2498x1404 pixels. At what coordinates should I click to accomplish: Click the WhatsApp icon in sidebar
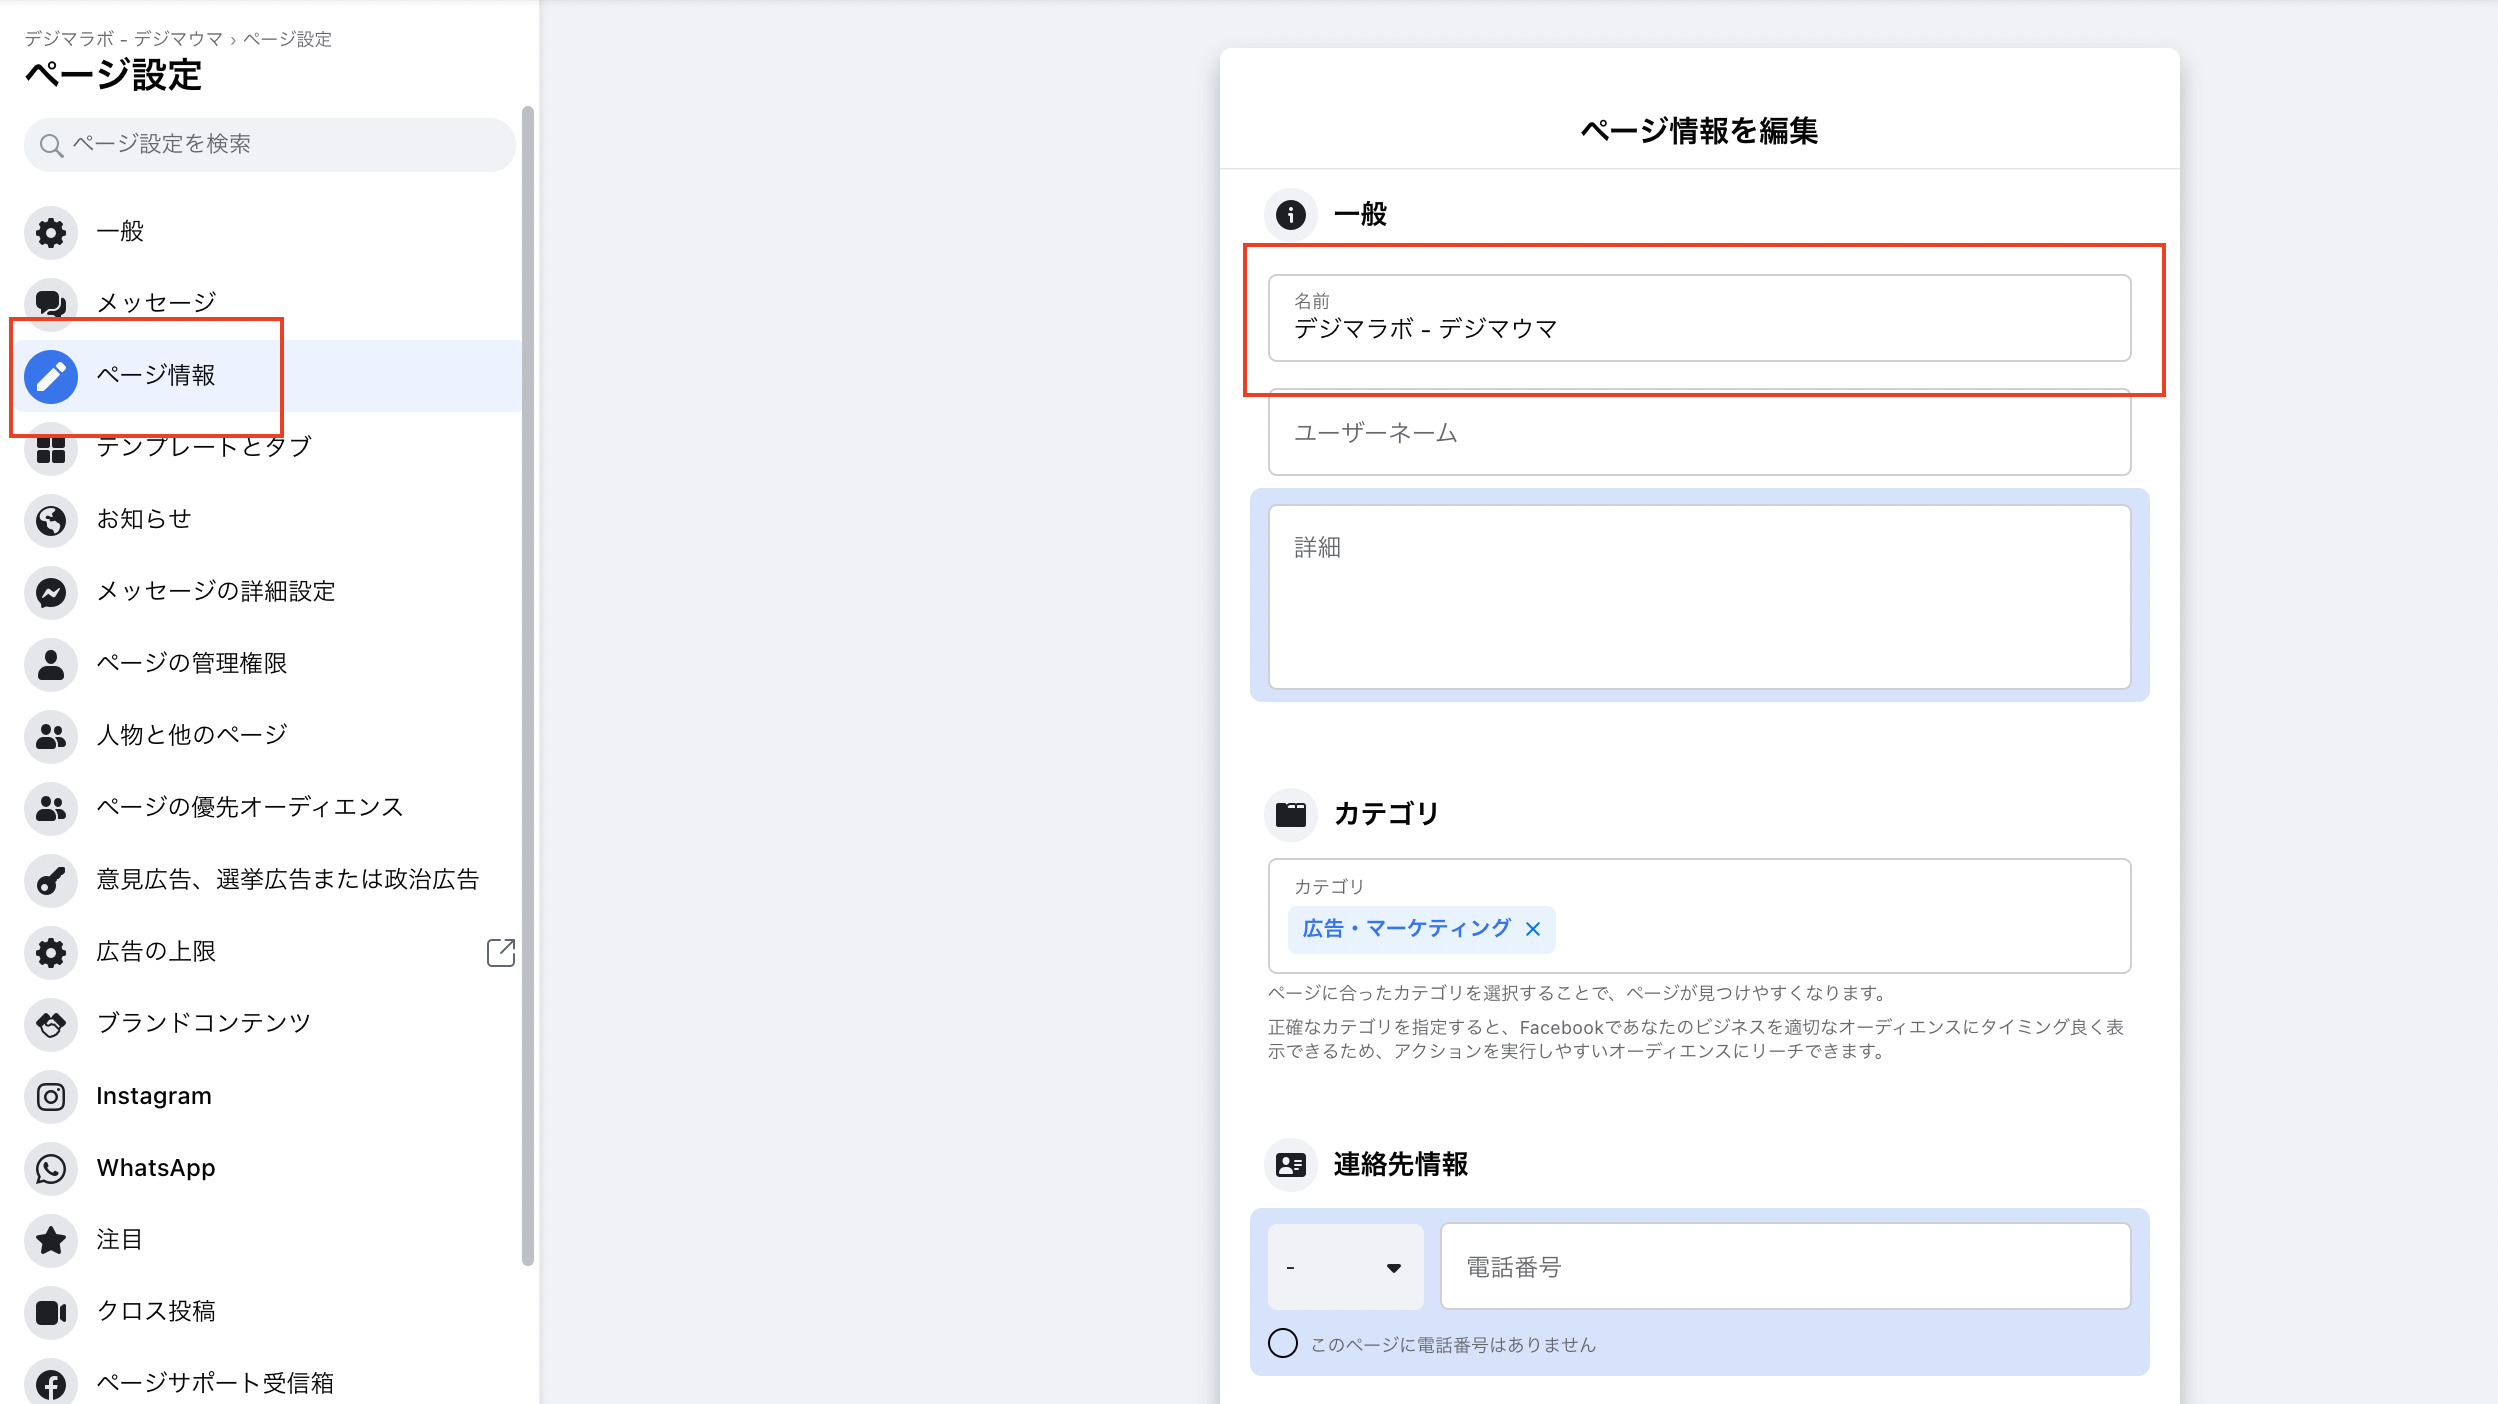[x=51, y=1168]
